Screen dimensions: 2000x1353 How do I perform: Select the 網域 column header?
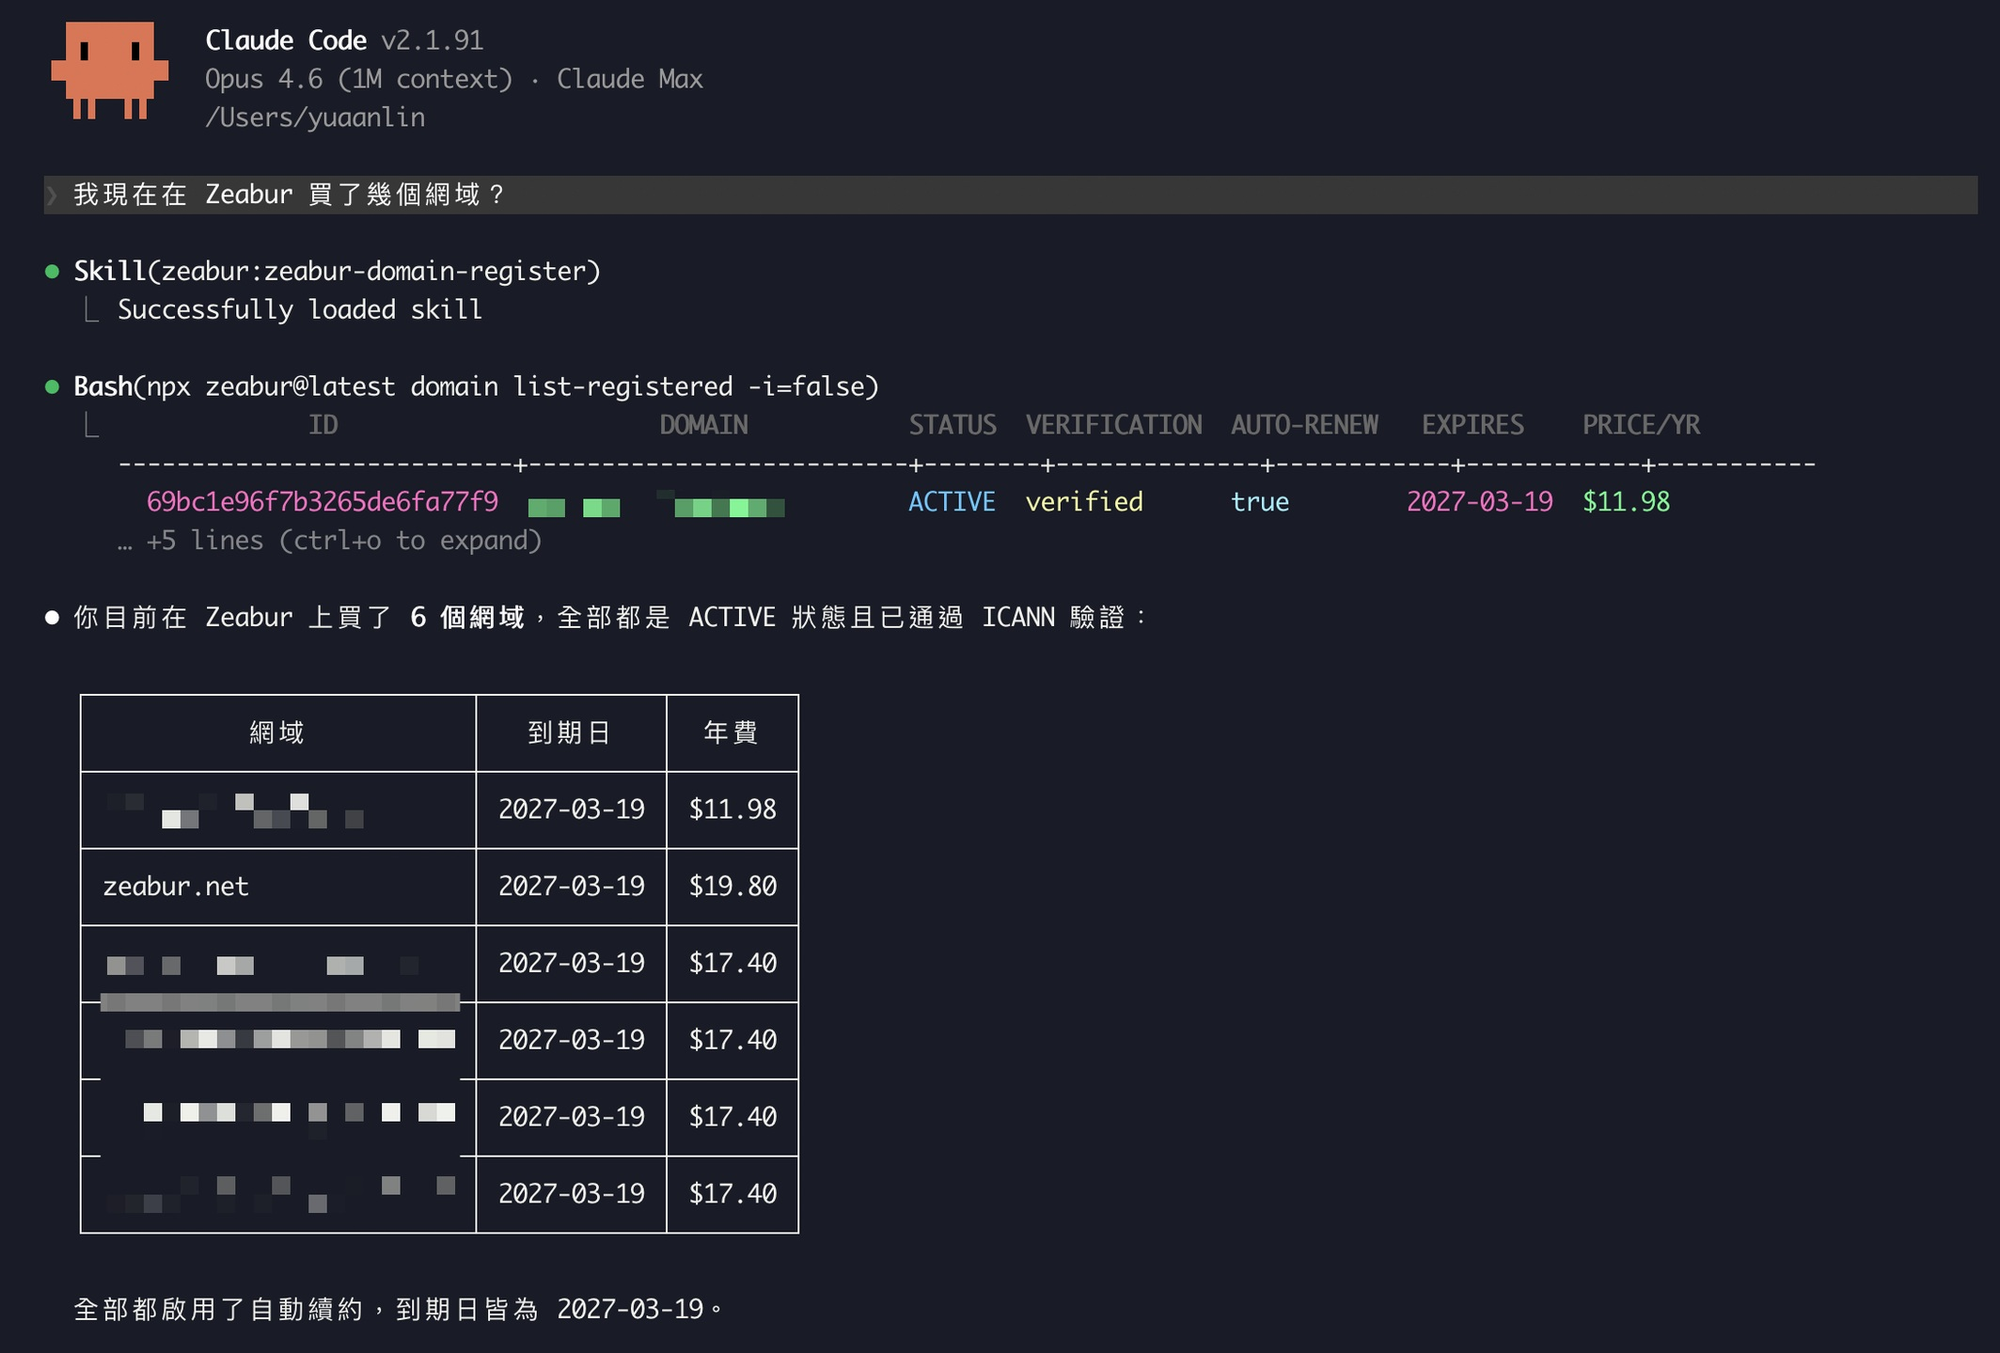[278, 732]
